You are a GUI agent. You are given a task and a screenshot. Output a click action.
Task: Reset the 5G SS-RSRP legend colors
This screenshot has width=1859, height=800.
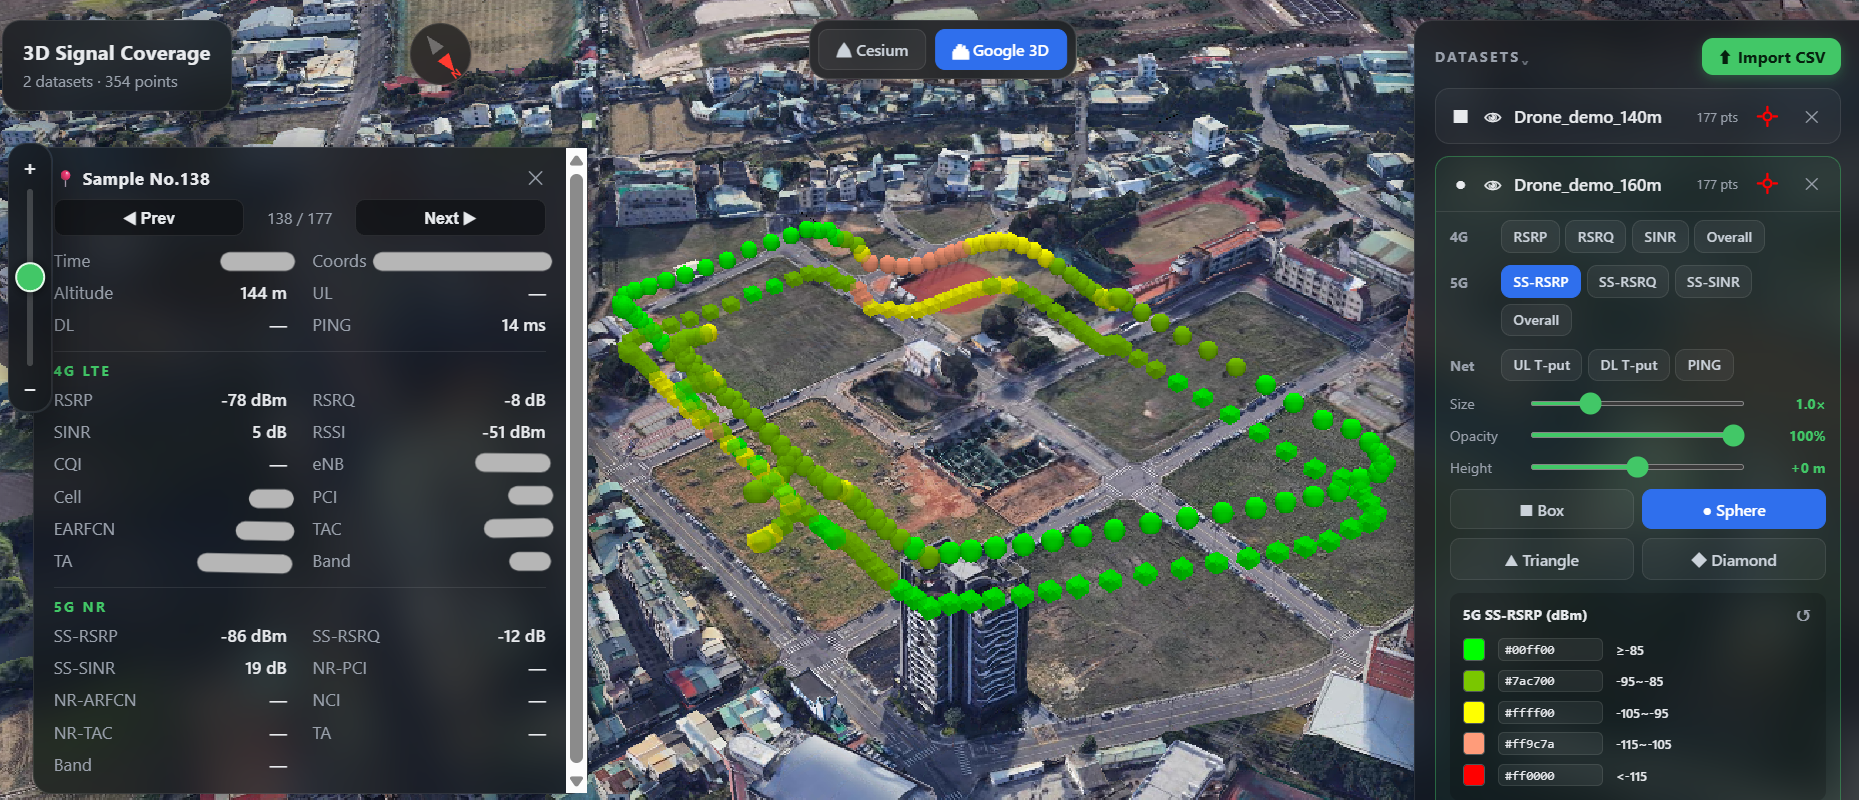click(1803, 615)
